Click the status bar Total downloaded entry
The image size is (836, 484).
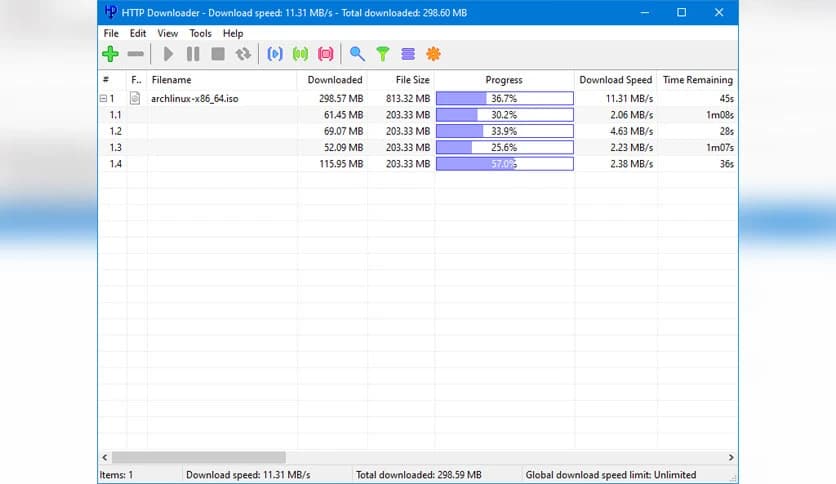click(419, 474)
